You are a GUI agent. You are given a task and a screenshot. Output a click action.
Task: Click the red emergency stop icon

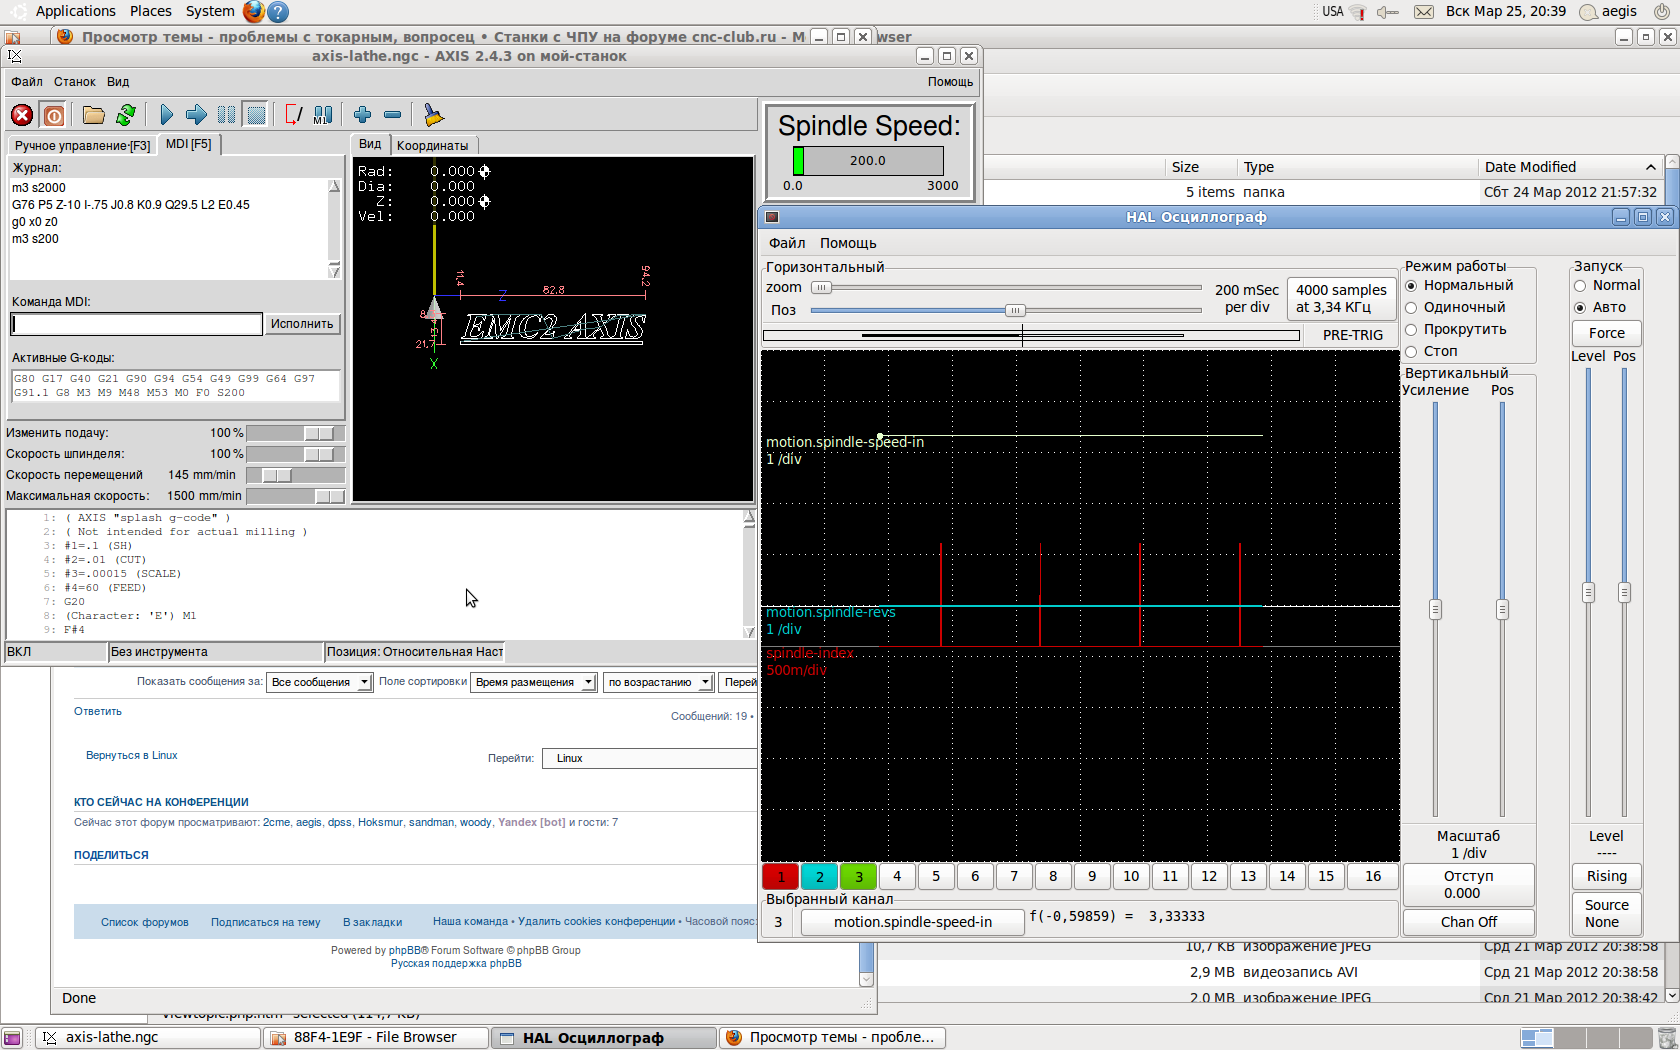pos(22,115)
